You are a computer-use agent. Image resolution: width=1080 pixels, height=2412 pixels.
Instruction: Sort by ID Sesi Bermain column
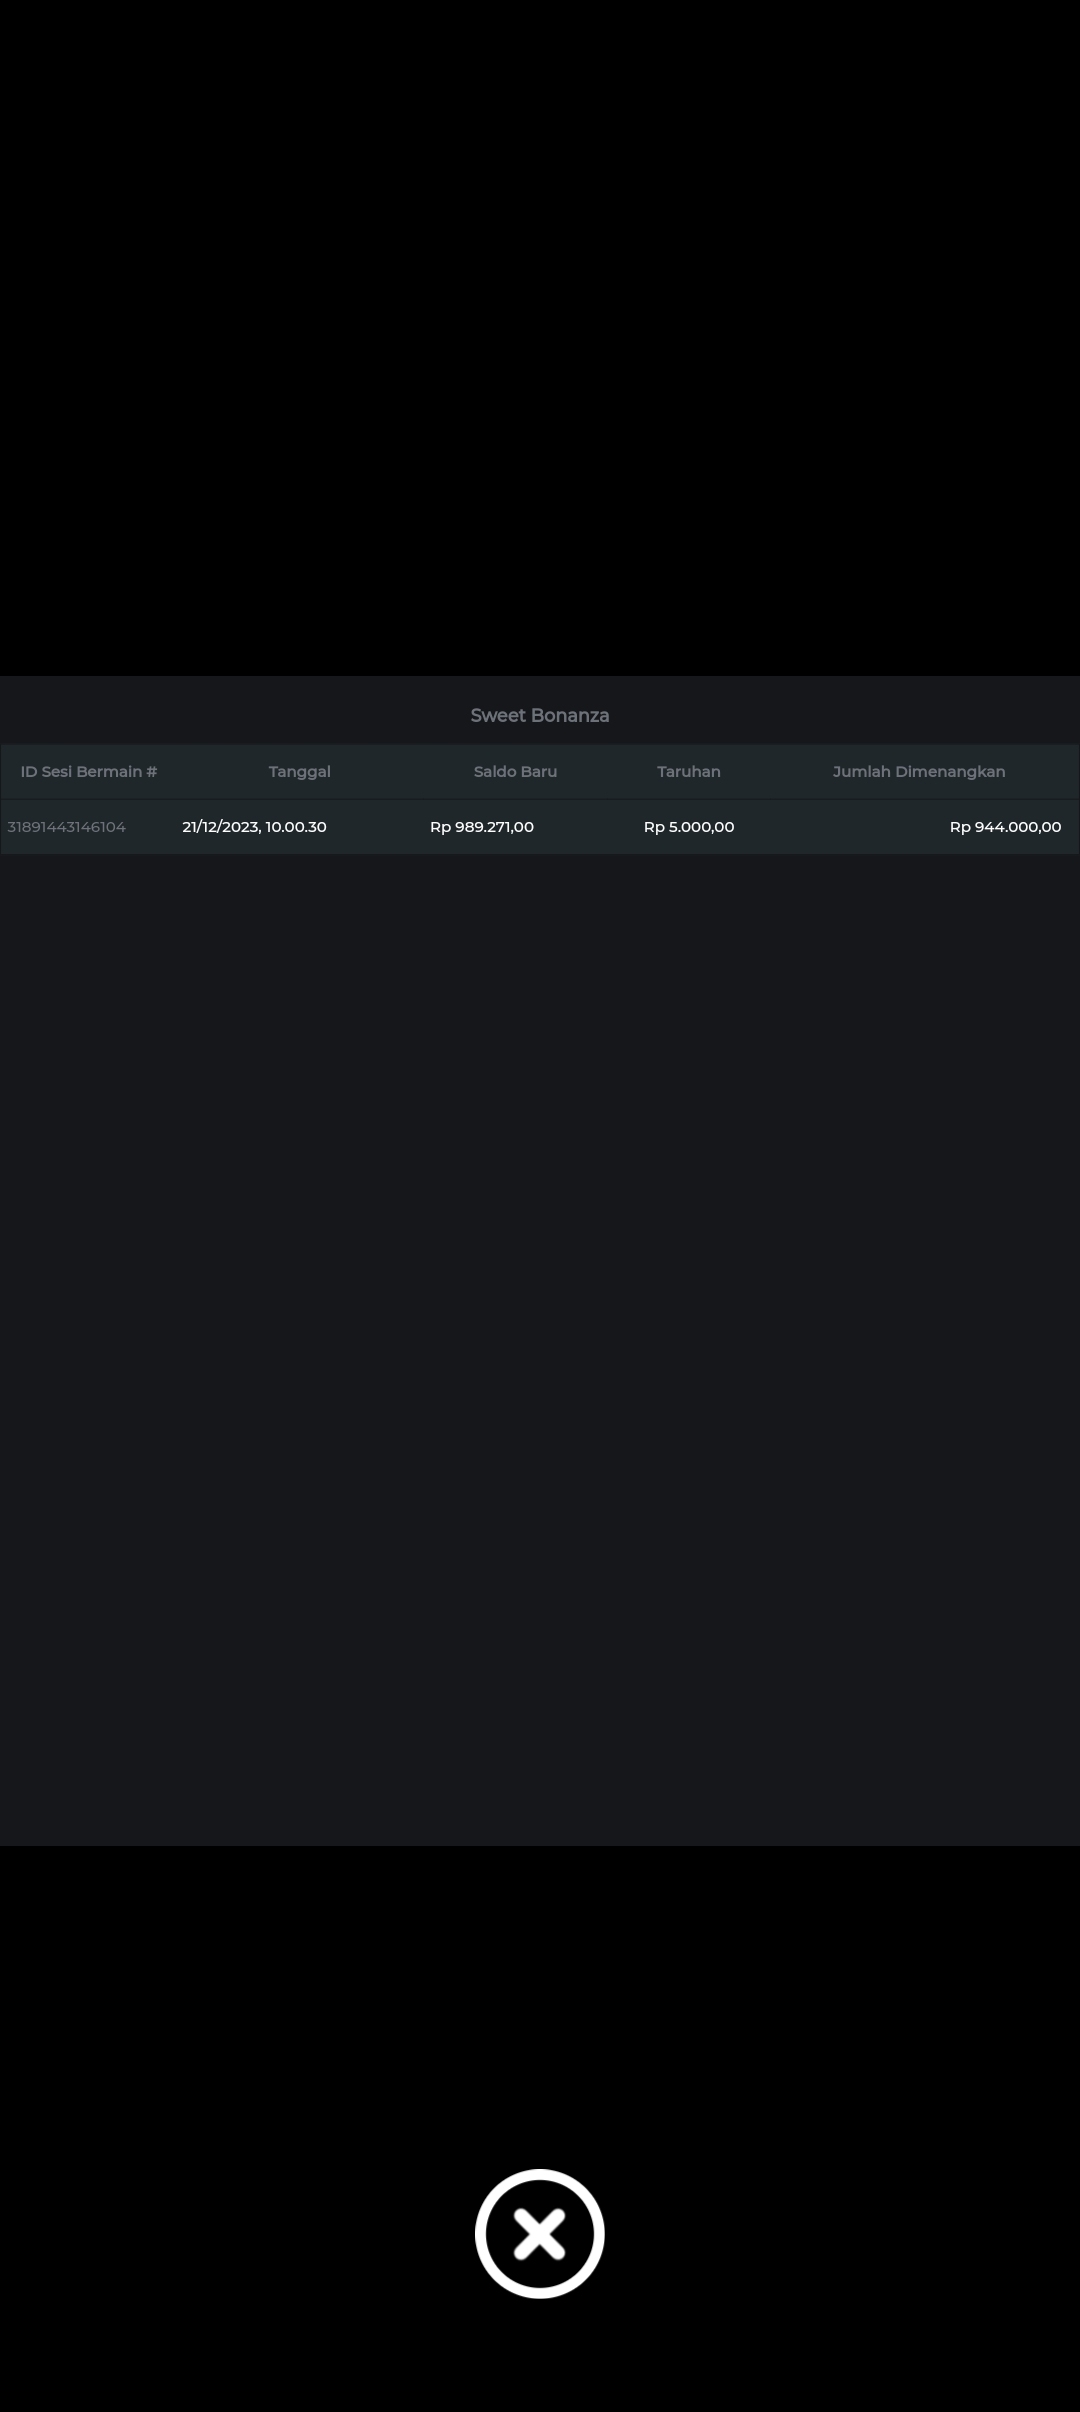(x=88, y=771)
